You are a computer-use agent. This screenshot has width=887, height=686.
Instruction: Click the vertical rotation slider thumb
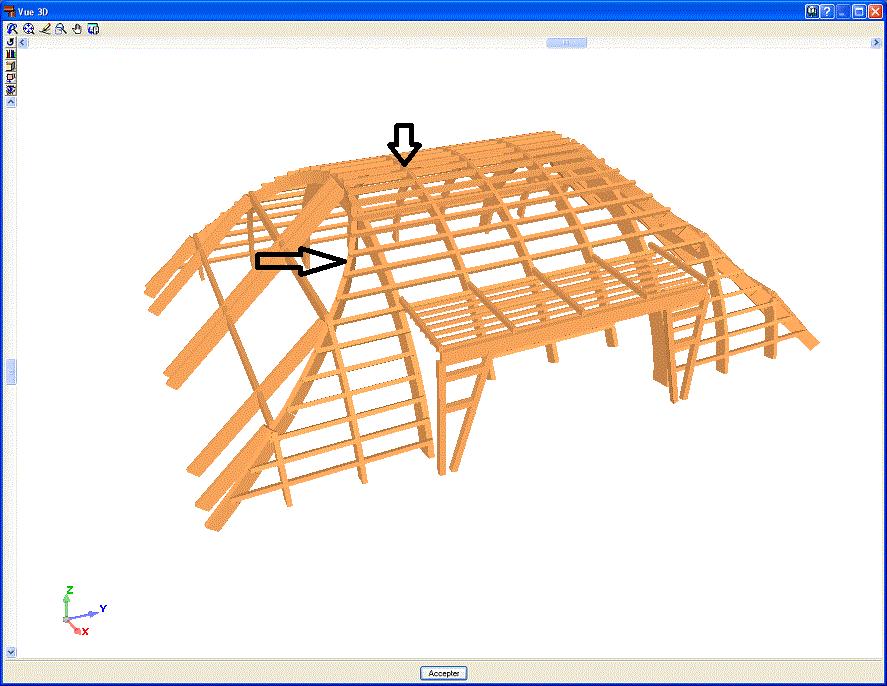[x=11, y=372]
